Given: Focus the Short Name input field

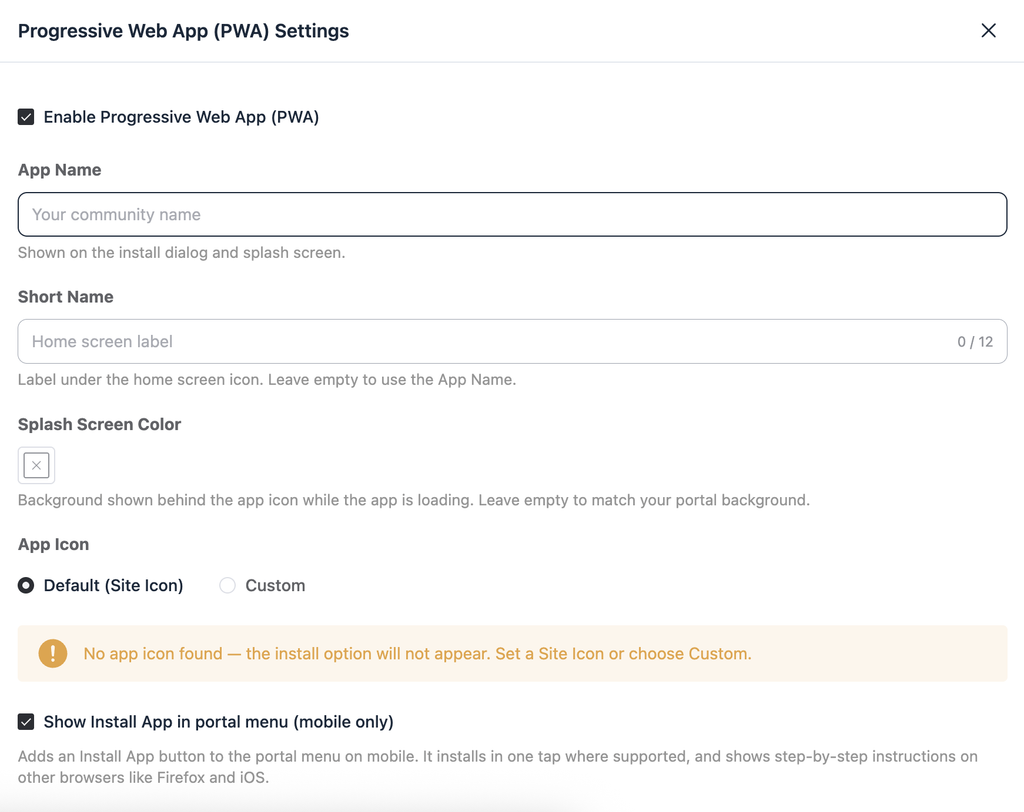Looking at the screenshot, I should (512, 342).
